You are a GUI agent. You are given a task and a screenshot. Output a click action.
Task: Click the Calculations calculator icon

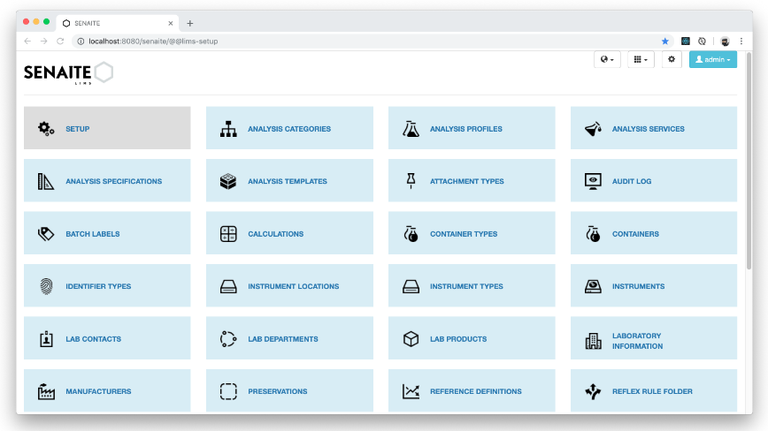coord(228,234)
